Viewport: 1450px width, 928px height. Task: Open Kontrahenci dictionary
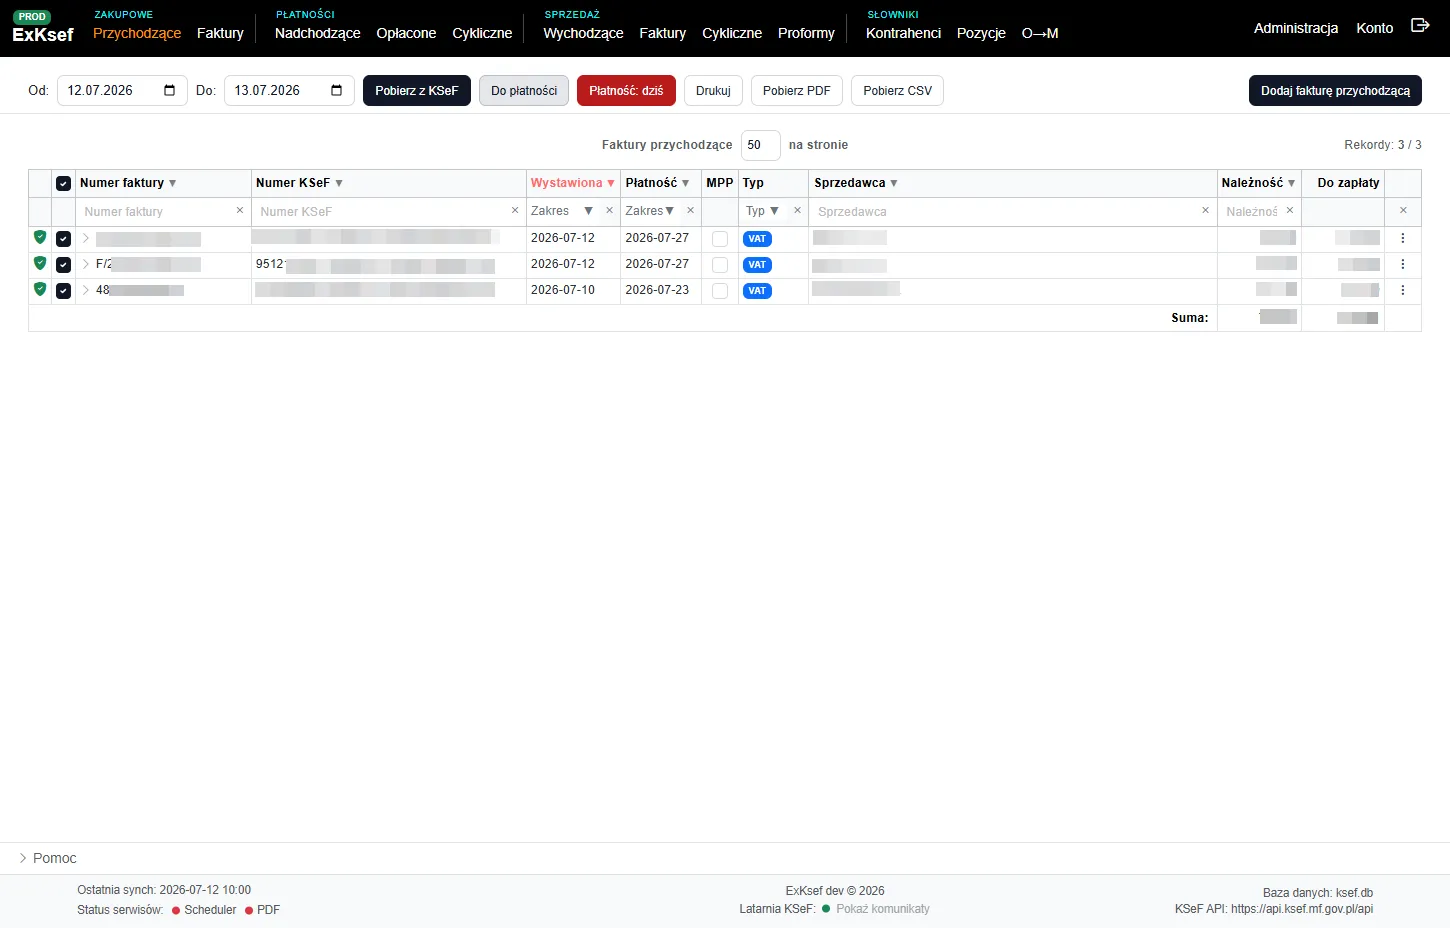(903, 33)
